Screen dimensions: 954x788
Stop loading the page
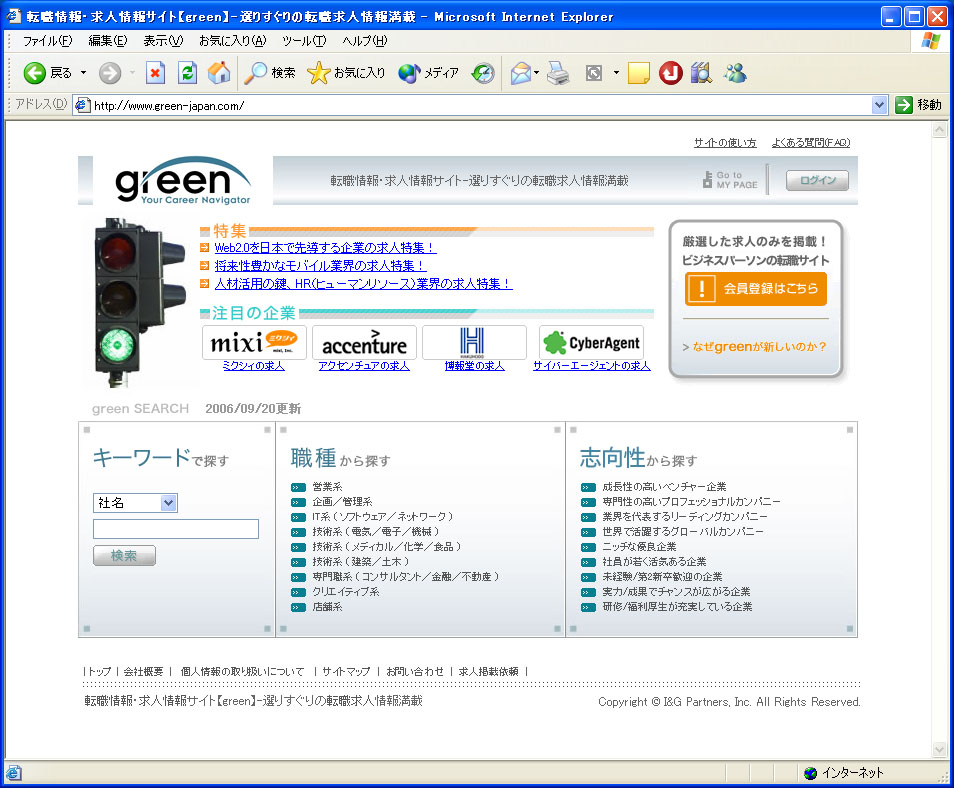(x=155, y=73)
